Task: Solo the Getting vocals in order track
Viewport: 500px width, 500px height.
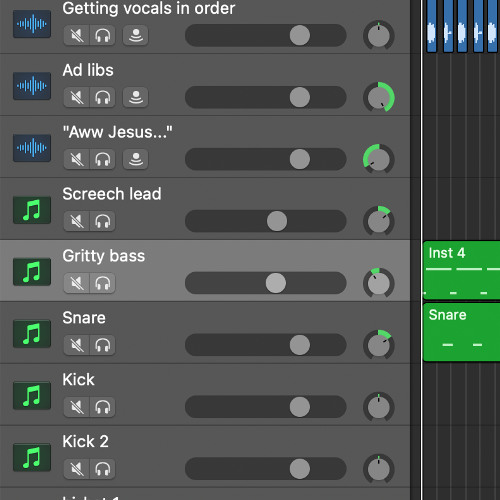Action: point(103,35)
